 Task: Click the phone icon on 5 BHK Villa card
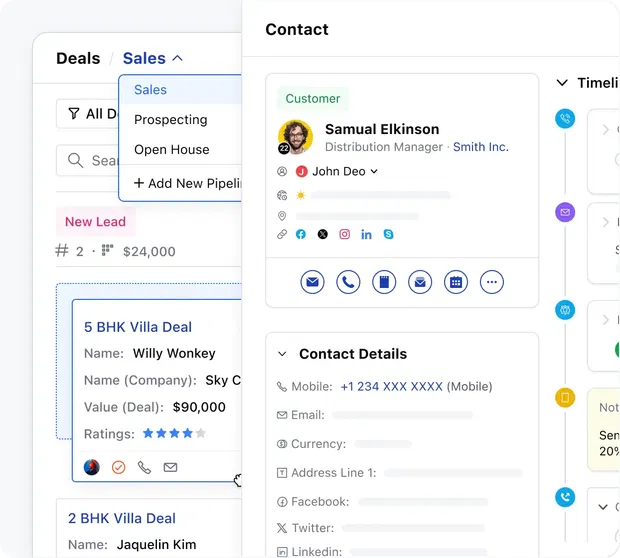144,467
